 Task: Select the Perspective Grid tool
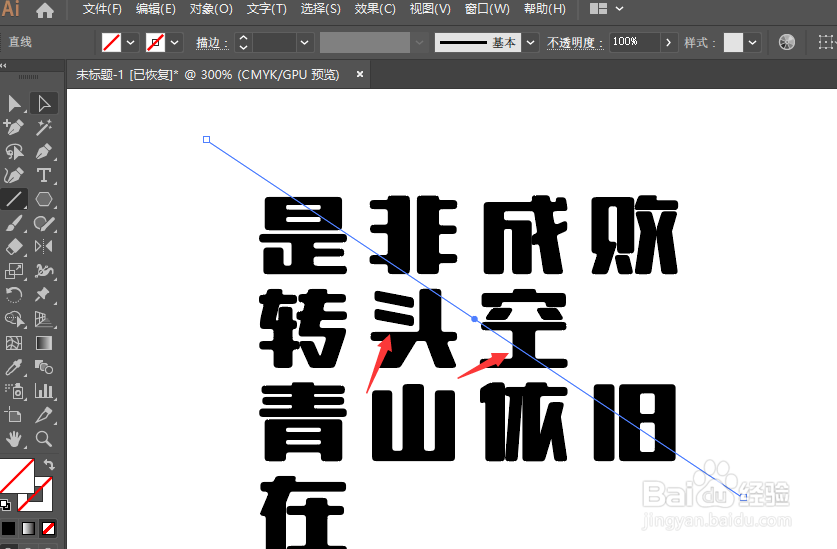tap(44, 319)
